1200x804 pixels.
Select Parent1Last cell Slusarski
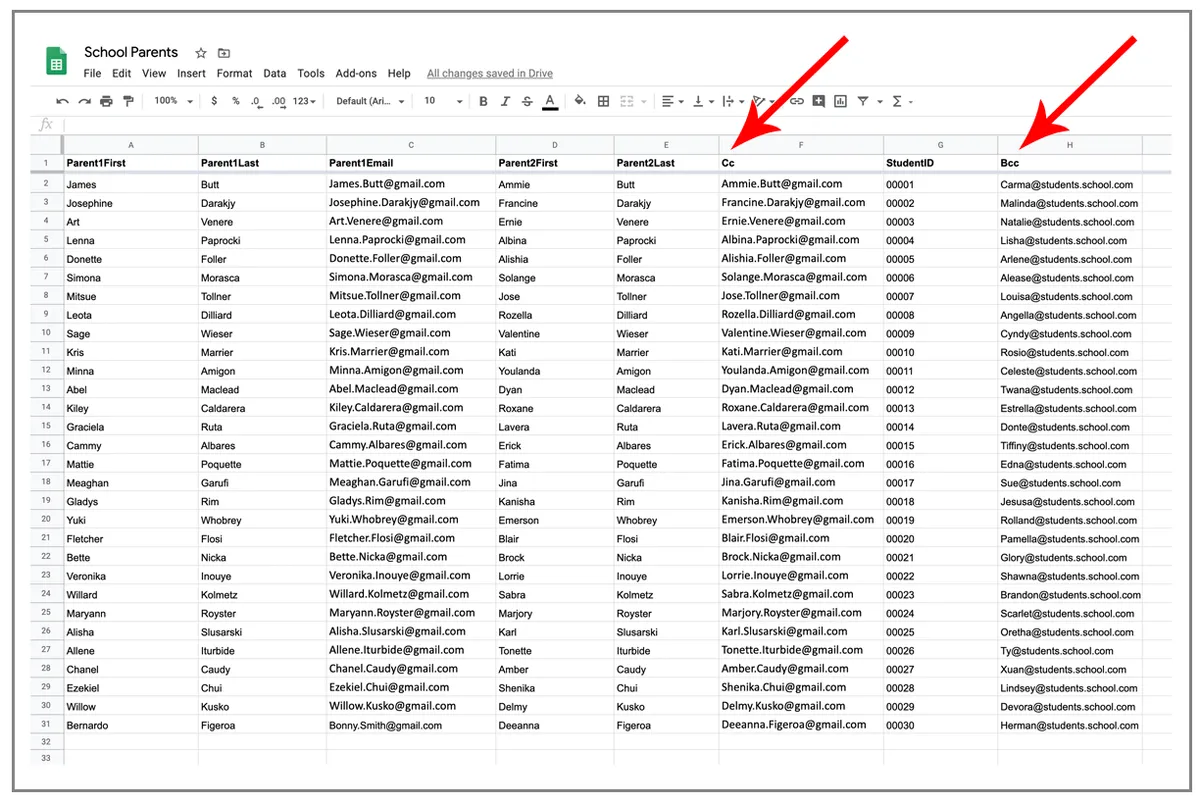pyautogui.click(x=262, y=632)
